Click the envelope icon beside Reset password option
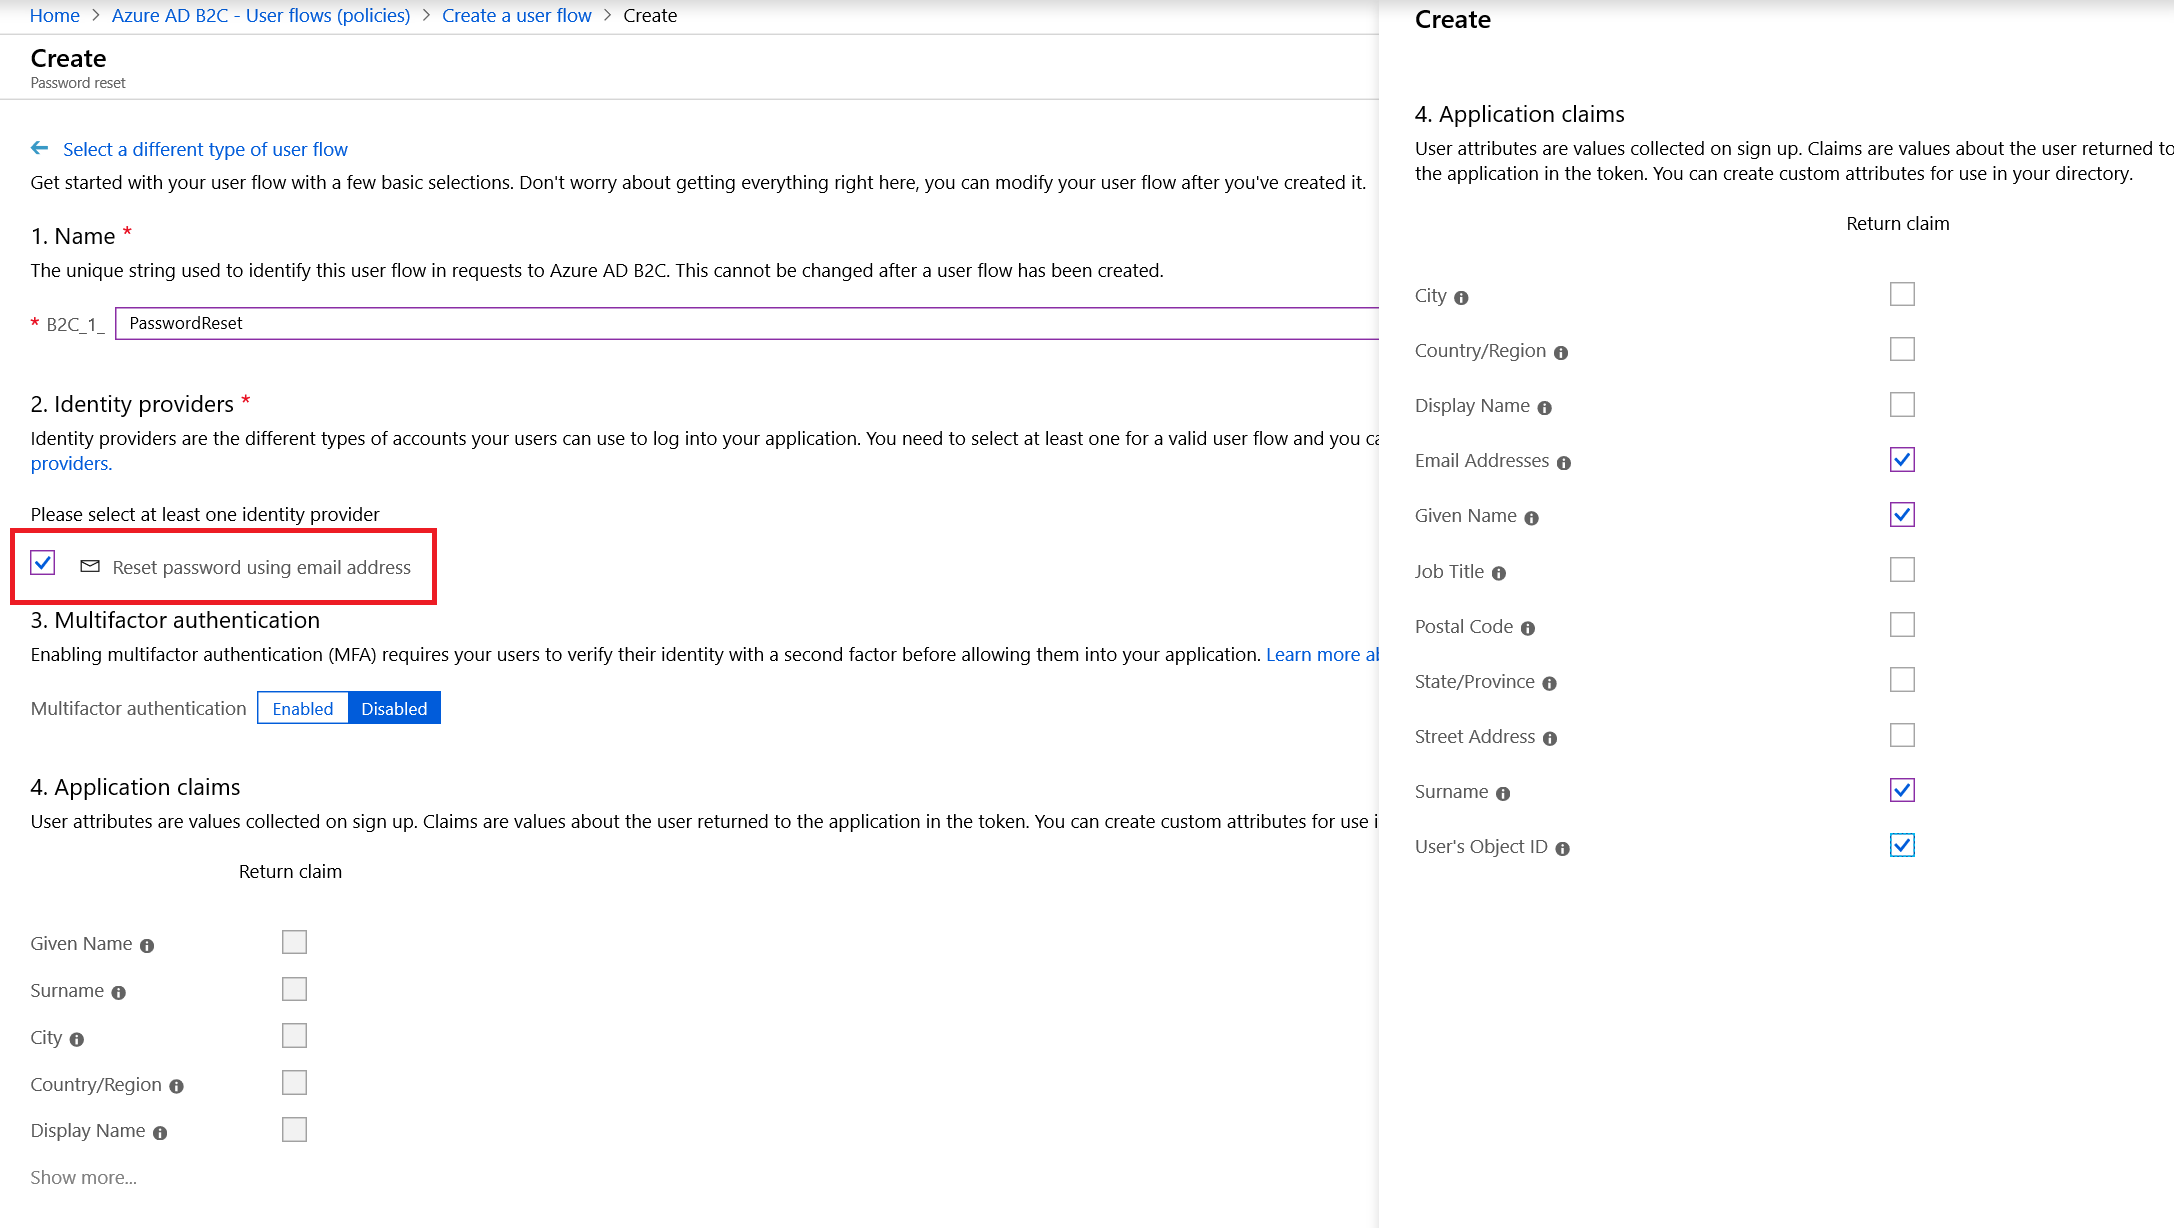The image size is (2174, 1228). (90, 566)
